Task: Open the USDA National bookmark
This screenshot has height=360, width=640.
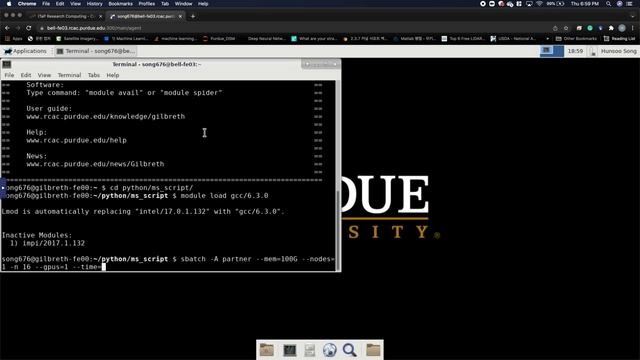Action: coord(513,38)
